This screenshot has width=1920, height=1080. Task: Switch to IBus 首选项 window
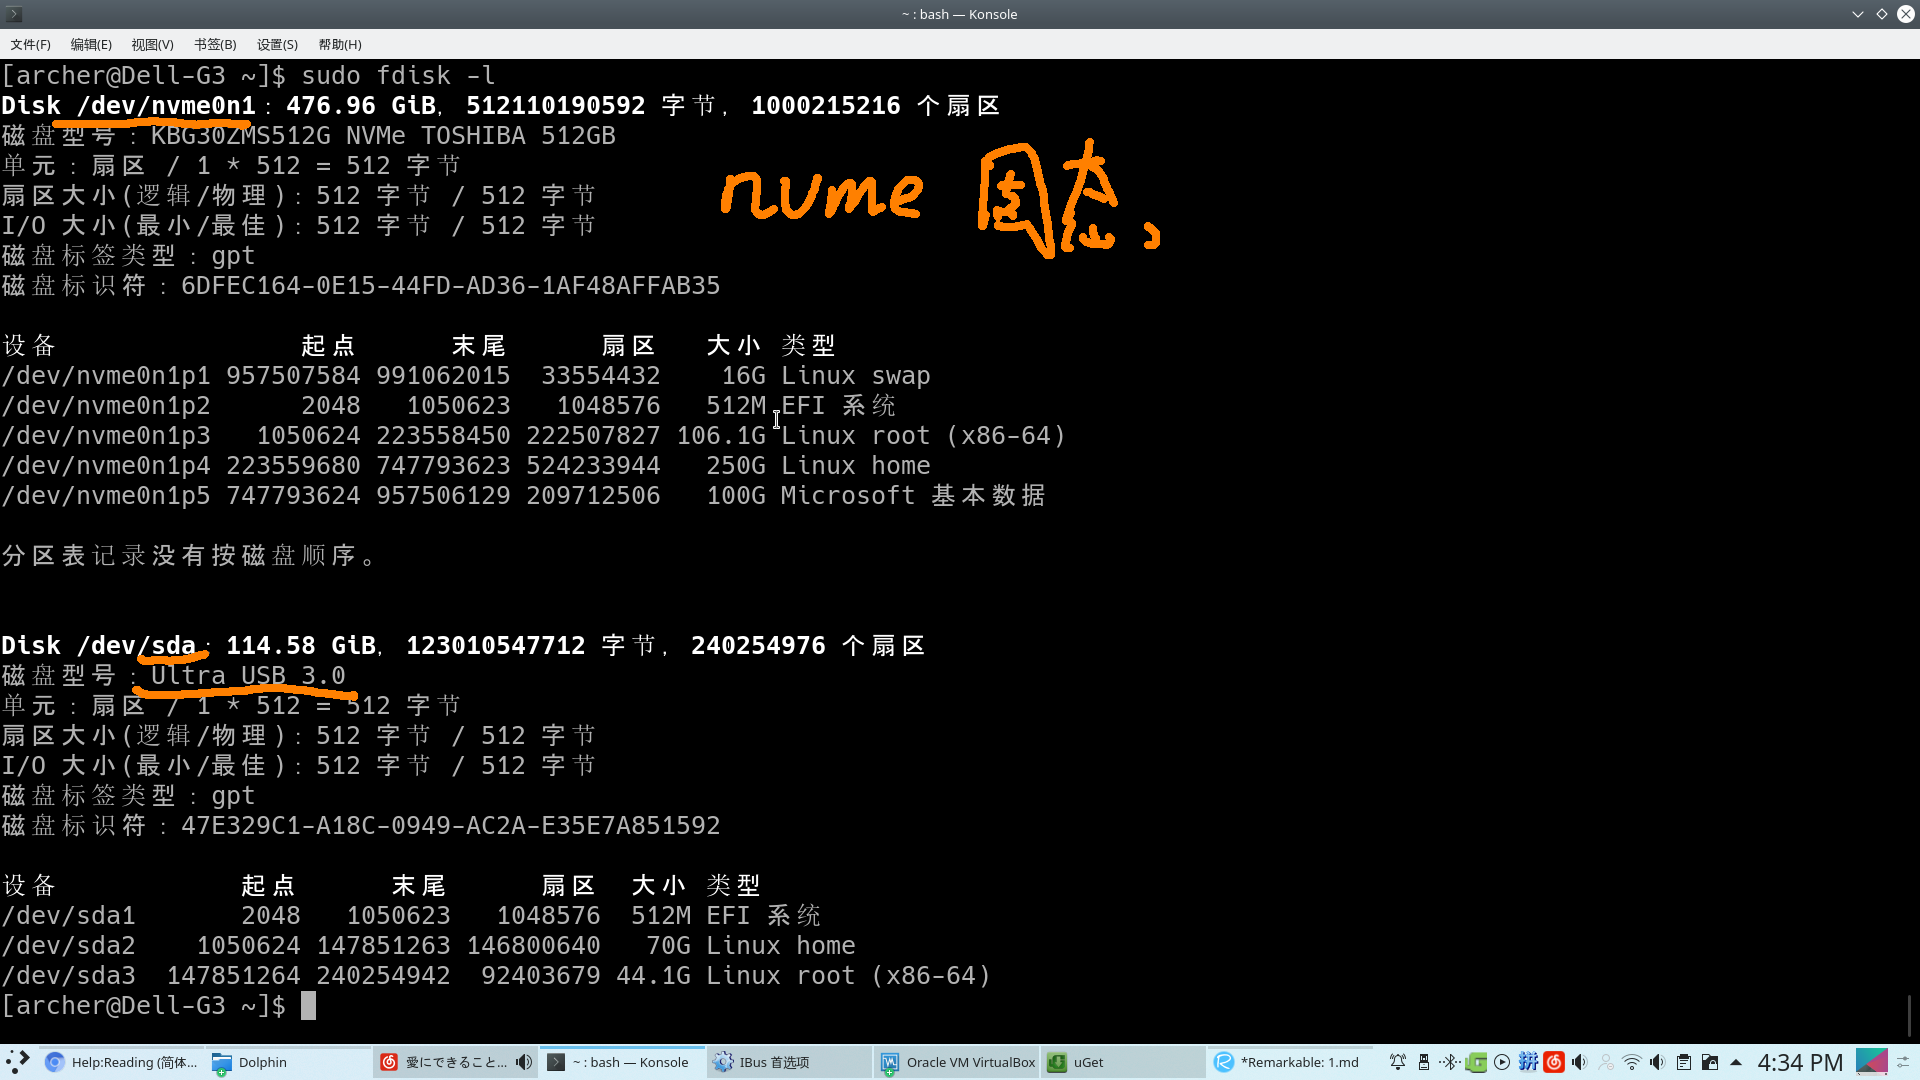click(x=789, y=1062)
